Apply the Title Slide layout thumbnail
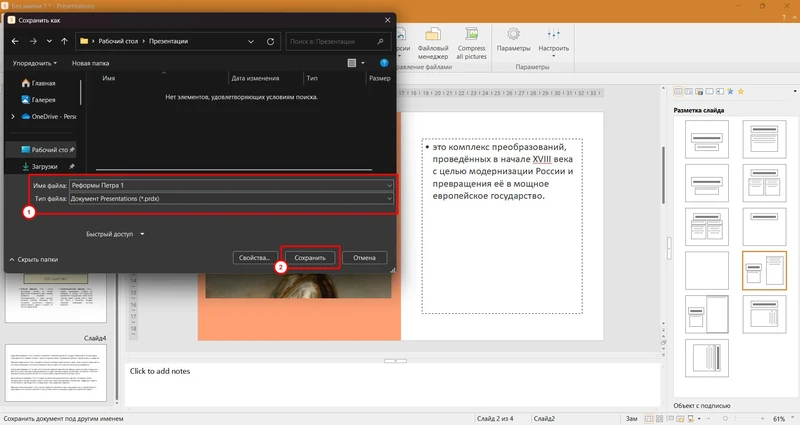 point(707,139)
